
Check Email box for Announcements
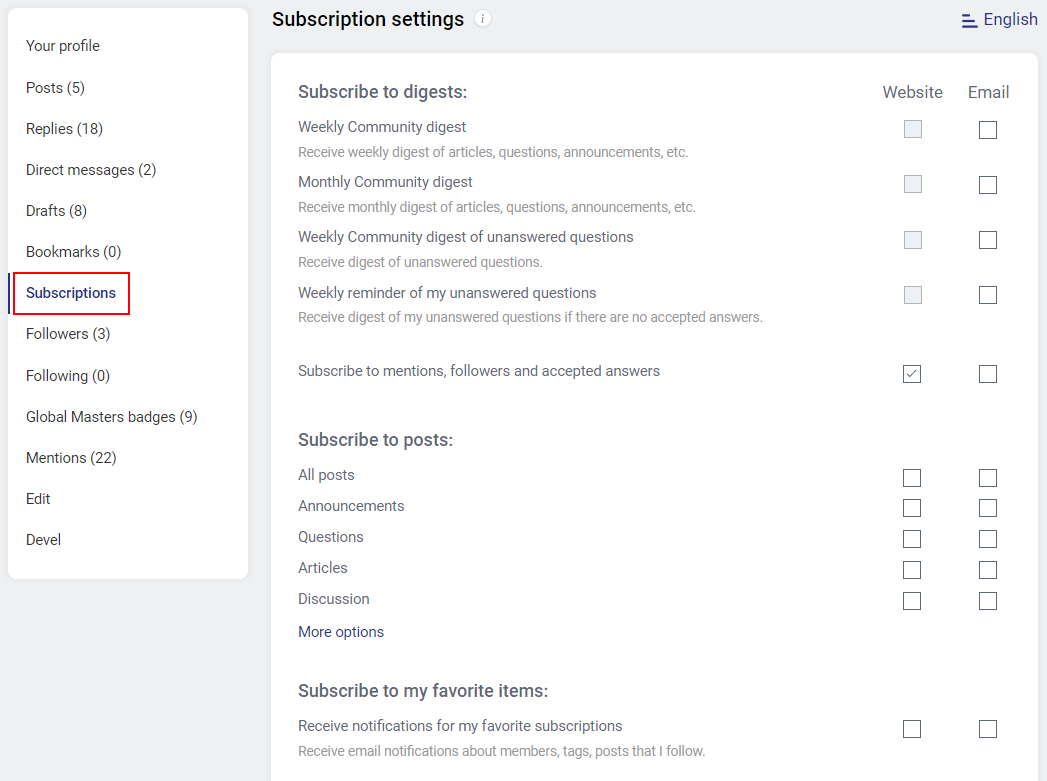pyautogui.click(x=988, y=508)
